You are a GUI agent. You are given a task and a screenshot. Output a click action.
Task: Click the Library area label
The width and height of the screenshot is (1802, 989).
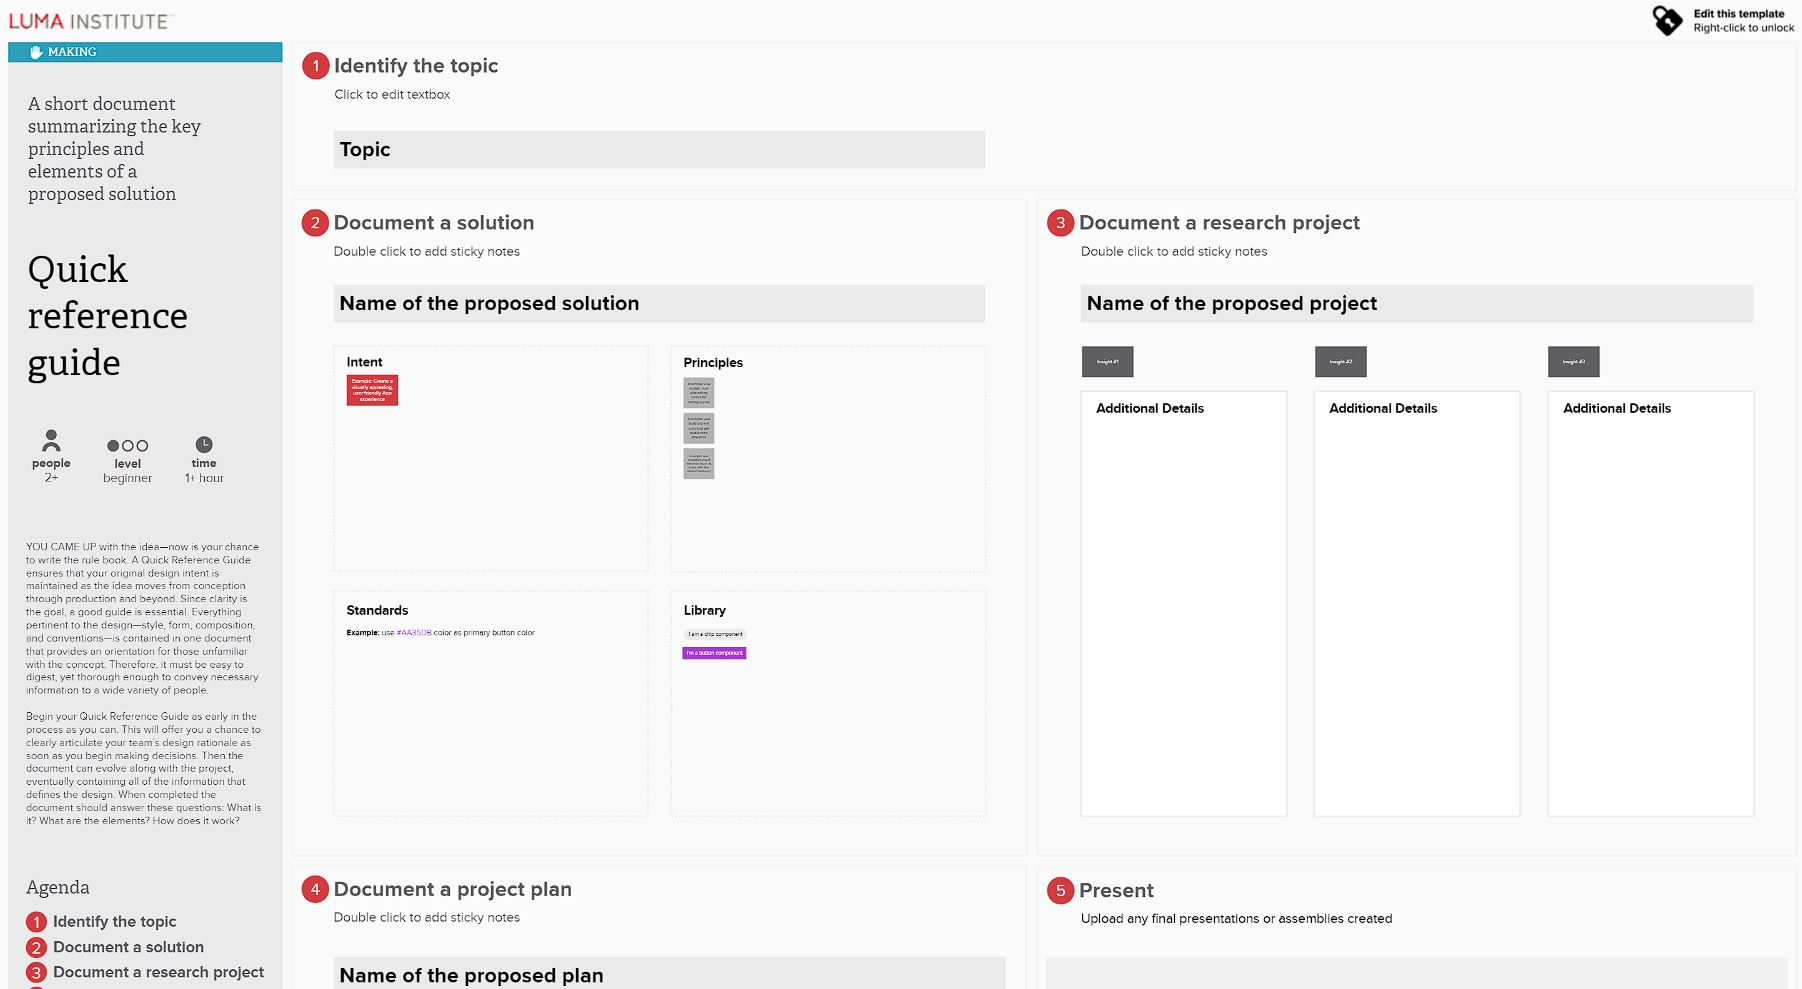tap(705, 610)
